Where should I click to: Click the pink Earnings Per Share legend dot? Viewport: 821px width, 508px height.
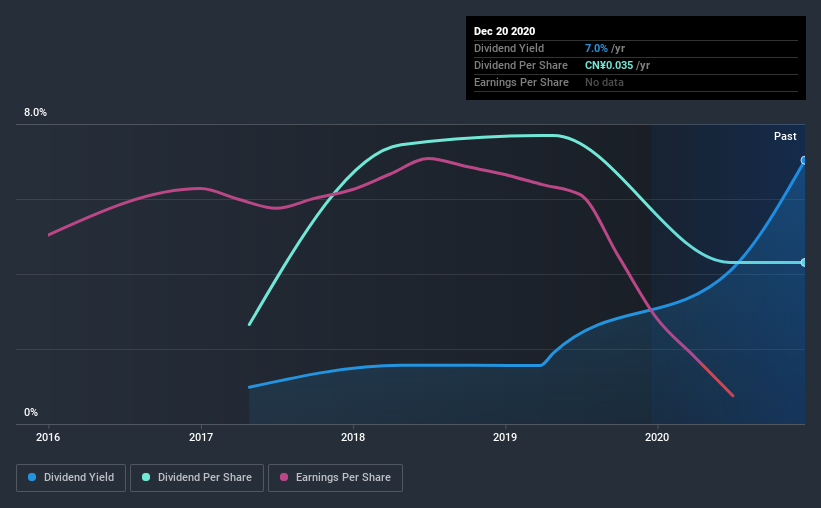pos(284,477)
